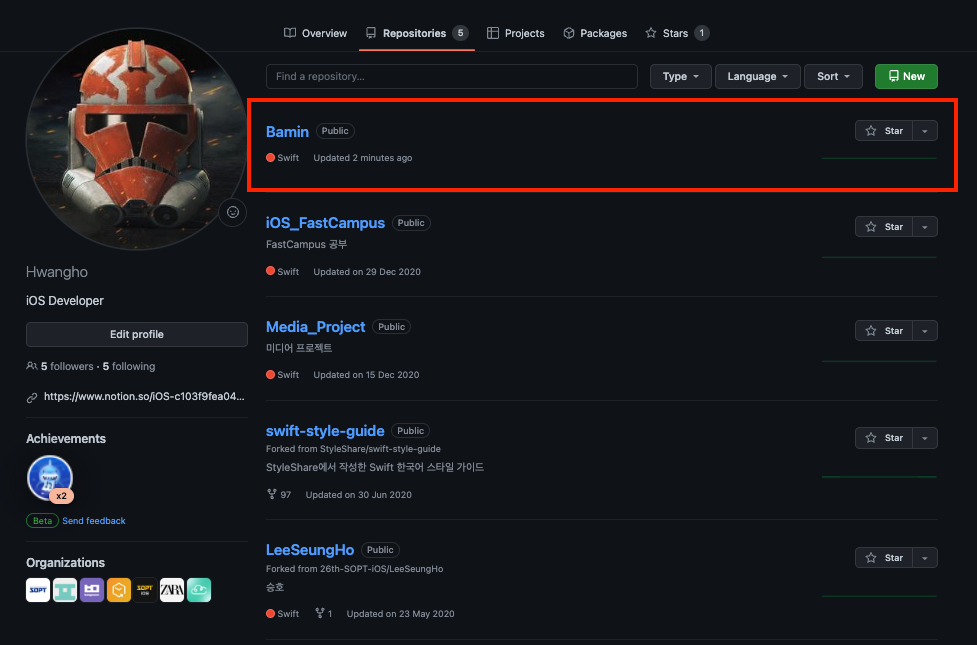Image resolution: width=977 pixels, height=645 pixels.
Task: Open the Projects tab
Action: click(x=515, y=33)
